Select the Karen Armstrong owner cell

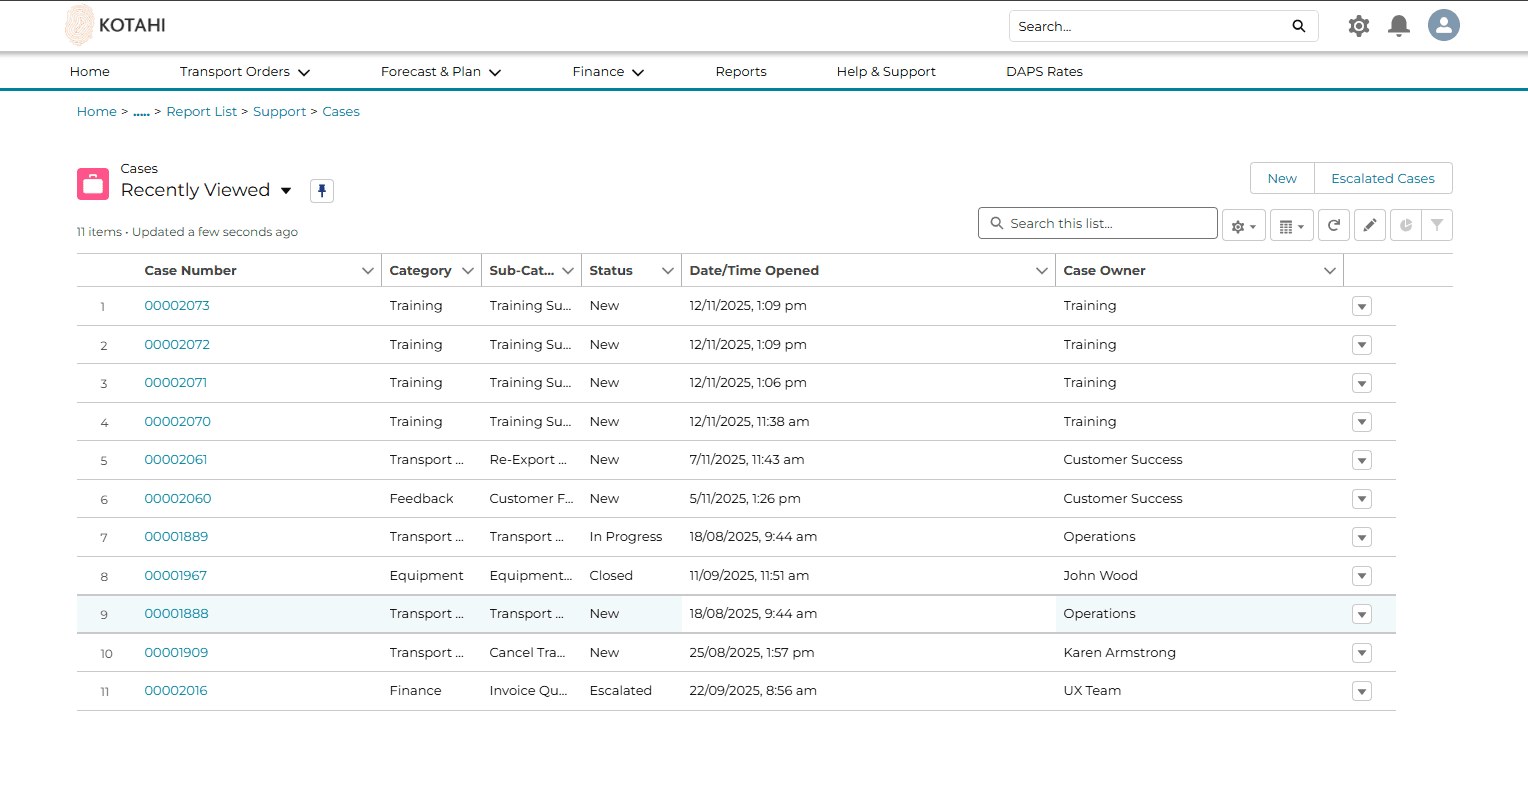pyautogui.click(x=1119, y=653)
